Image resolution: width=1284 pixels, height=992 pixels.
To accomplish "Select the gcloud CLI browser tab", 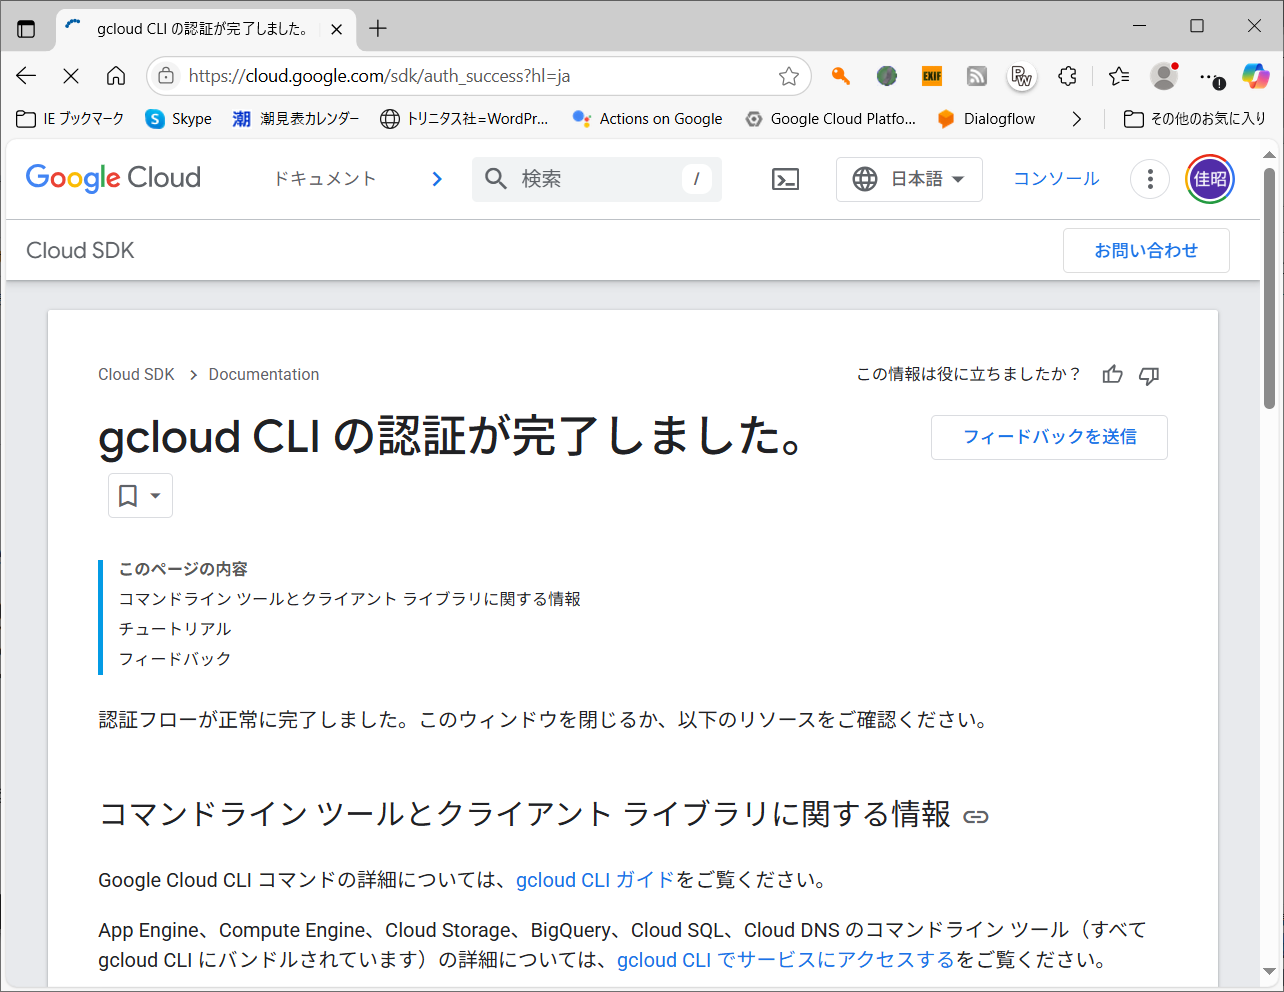I will [x=200, y=29].
